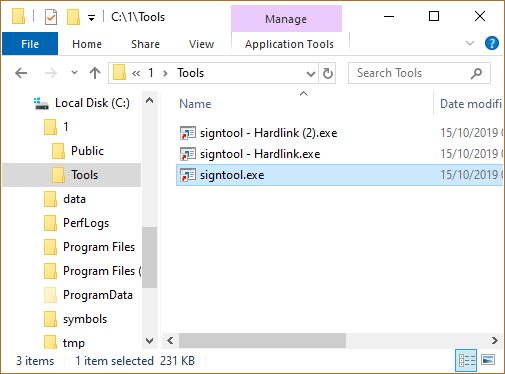Click icon of signtool - Hardlink (2).exe
Screen dimensions: 505x374
[x=188, y=133]
